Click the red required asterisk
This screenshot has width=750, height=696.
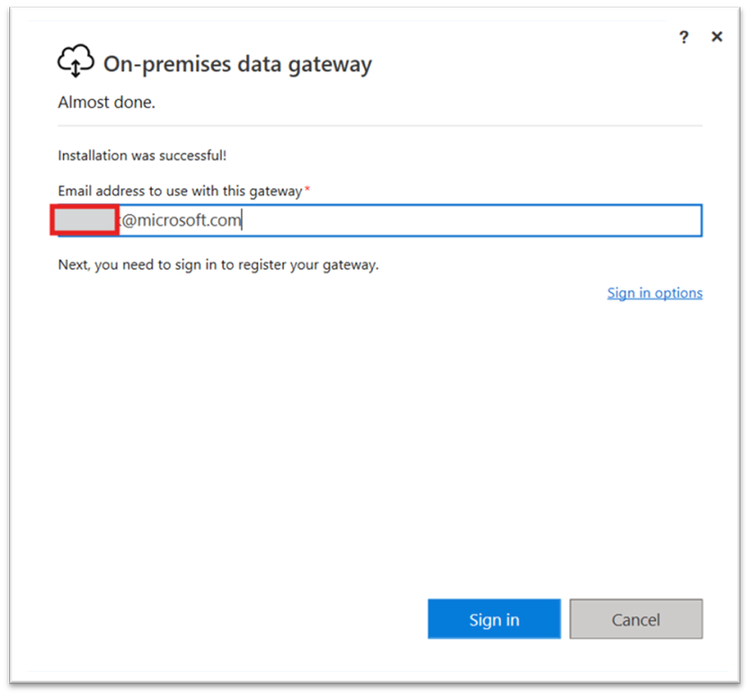coord(308,189)
